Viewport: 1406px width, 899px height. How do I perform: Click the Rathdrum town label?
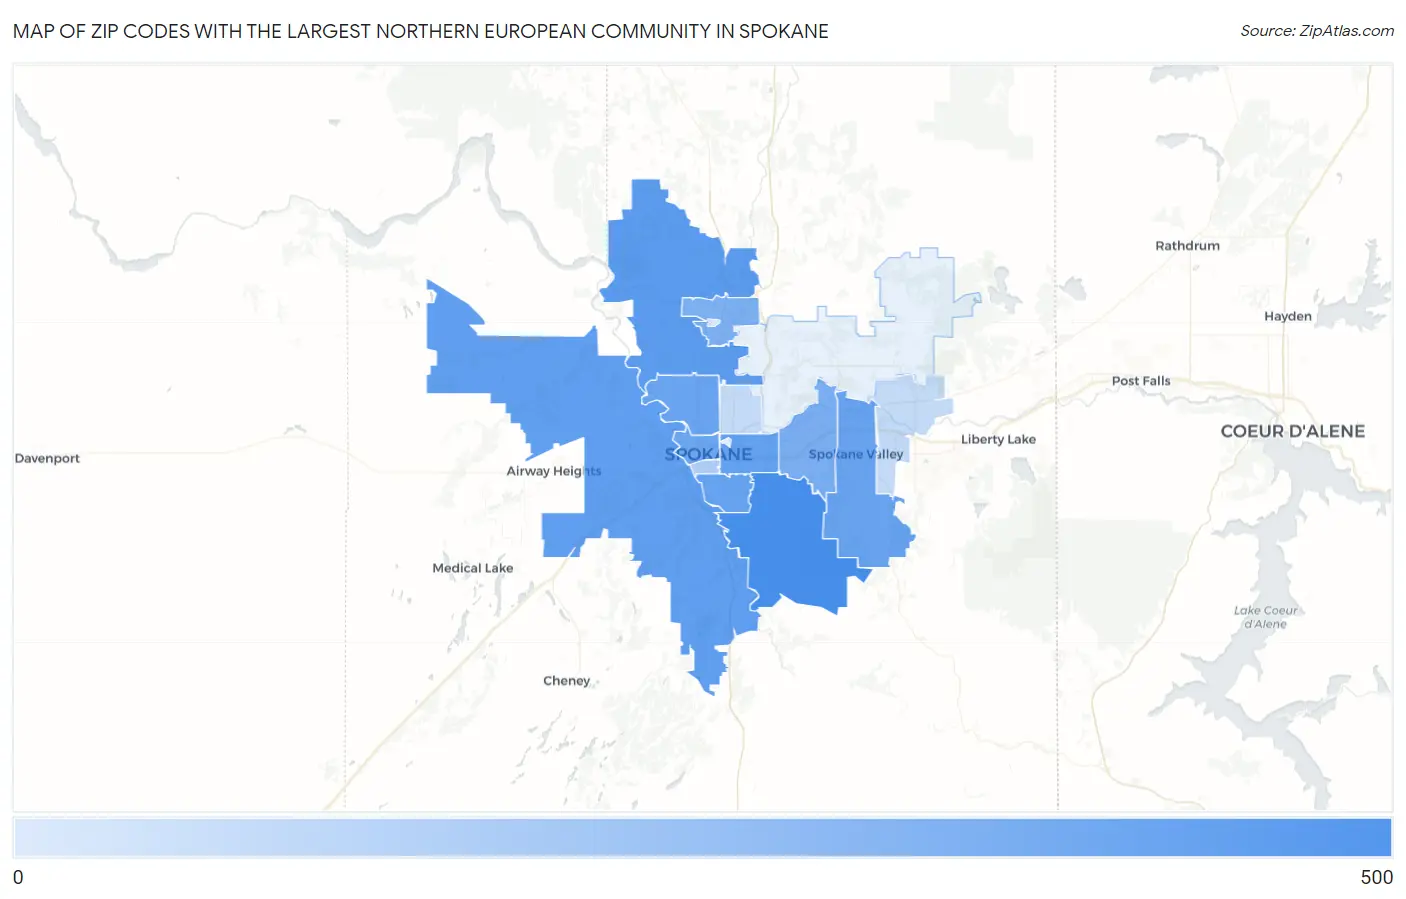tap(1187, 246)
